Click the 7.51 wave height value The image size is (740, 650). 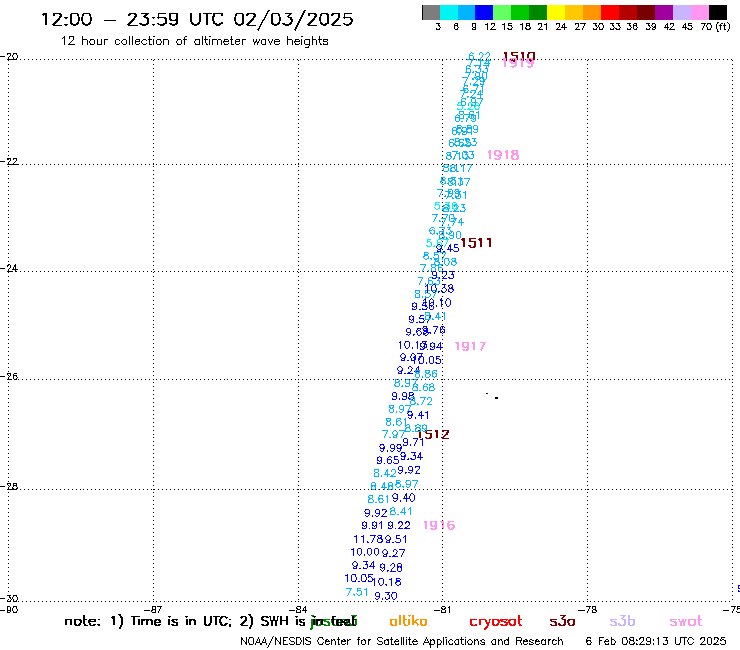coord(357,592)
